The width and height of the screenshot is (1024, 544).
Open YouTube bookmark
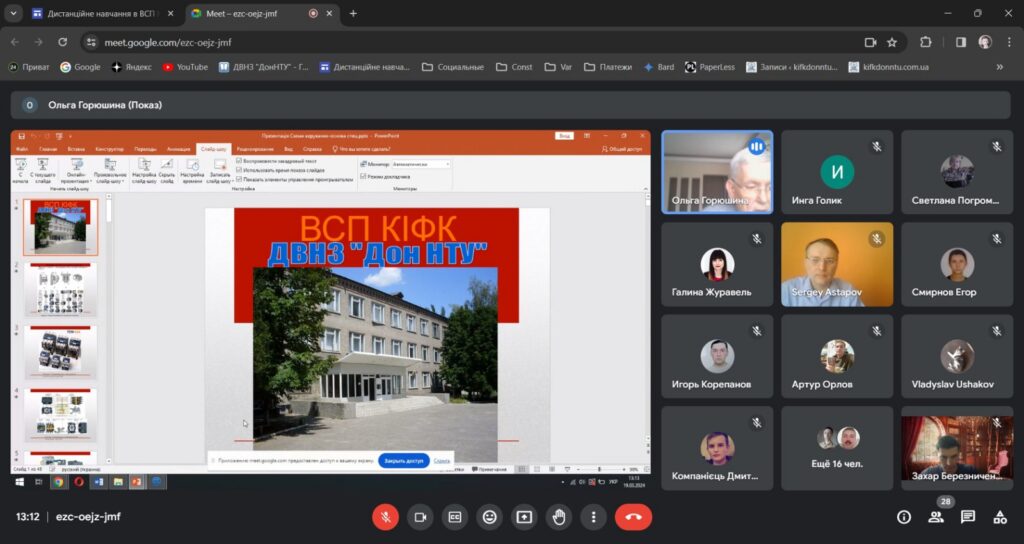[185, 67]
